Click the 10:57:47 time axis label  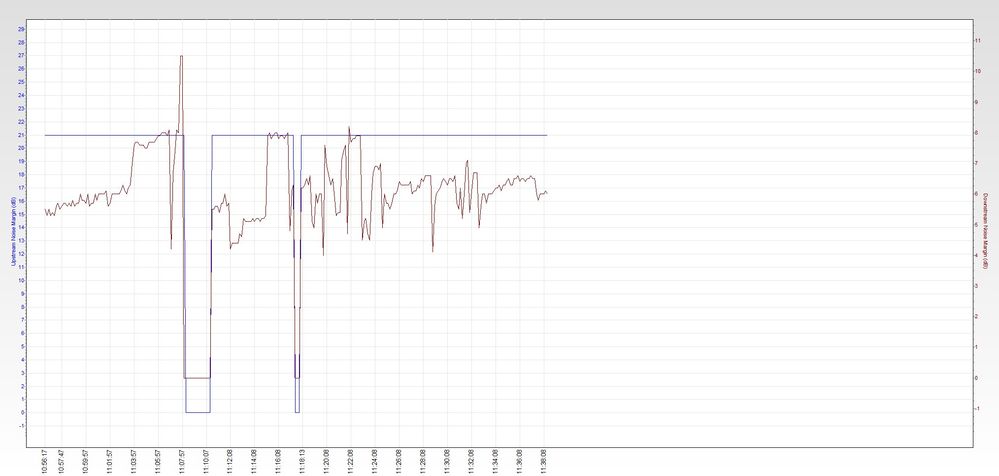61,461
